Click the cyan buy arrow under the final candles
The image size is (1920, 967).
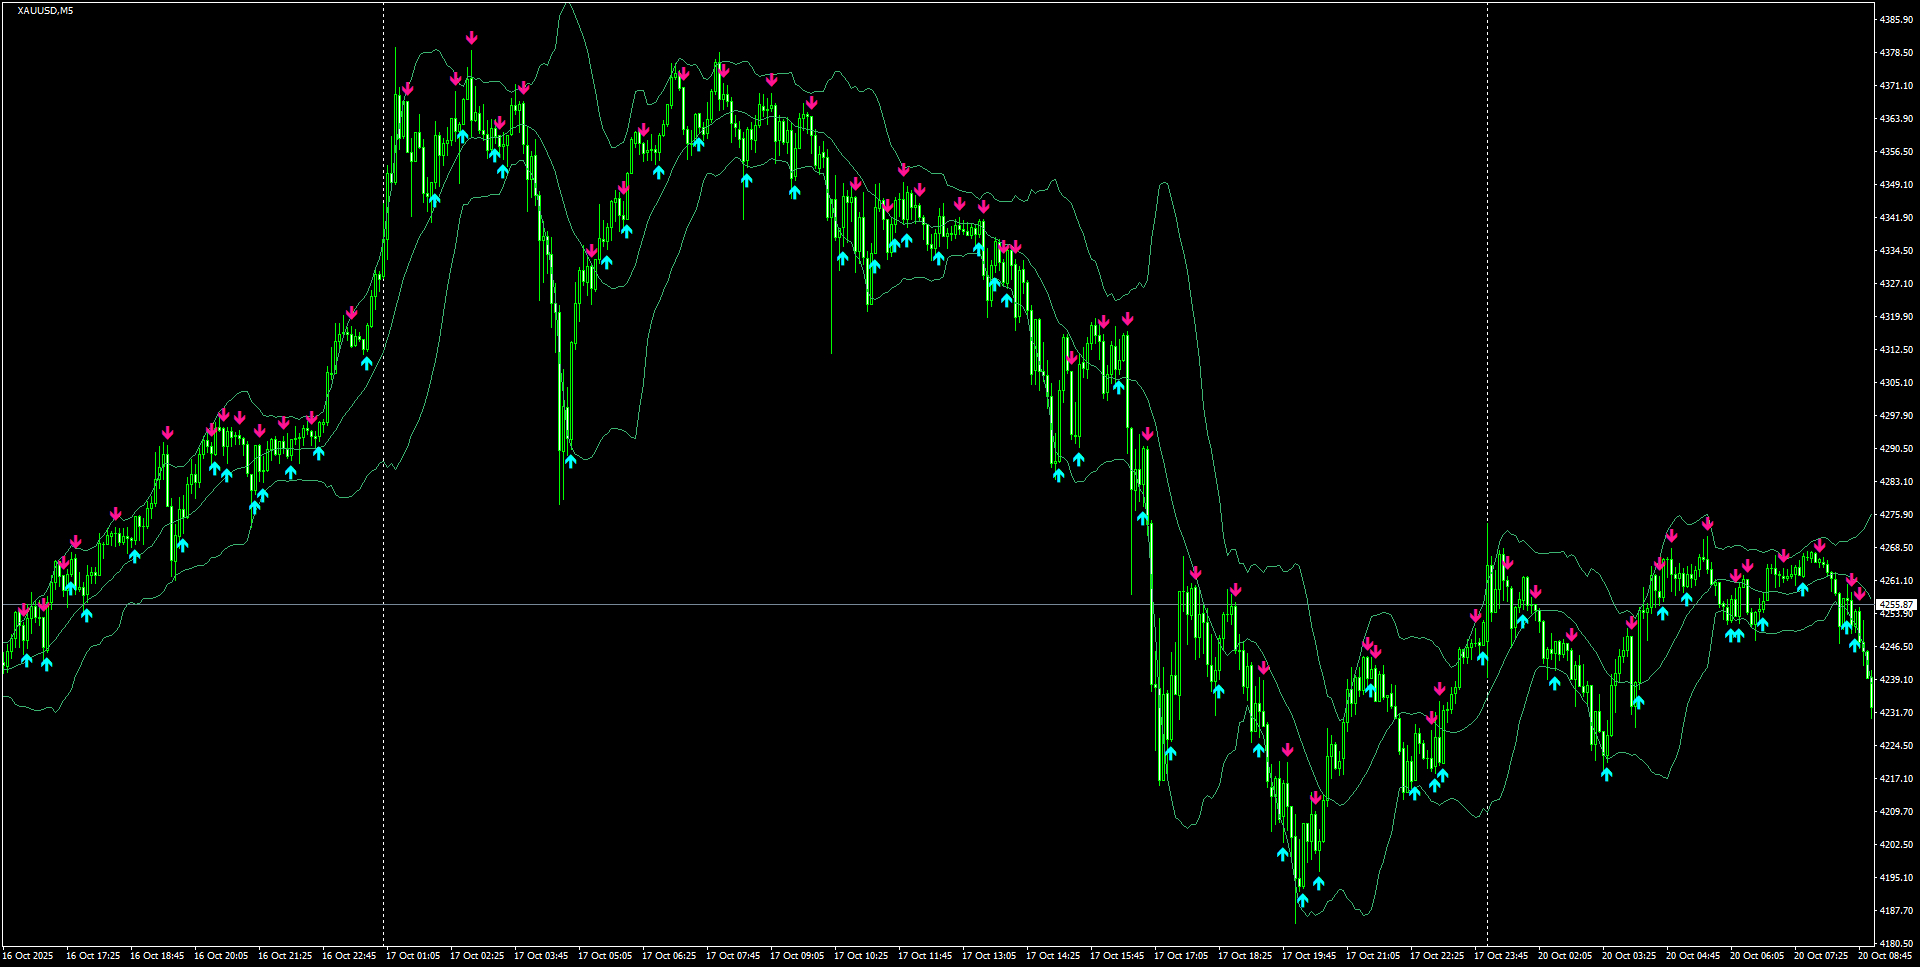[x=1855, y=645]
